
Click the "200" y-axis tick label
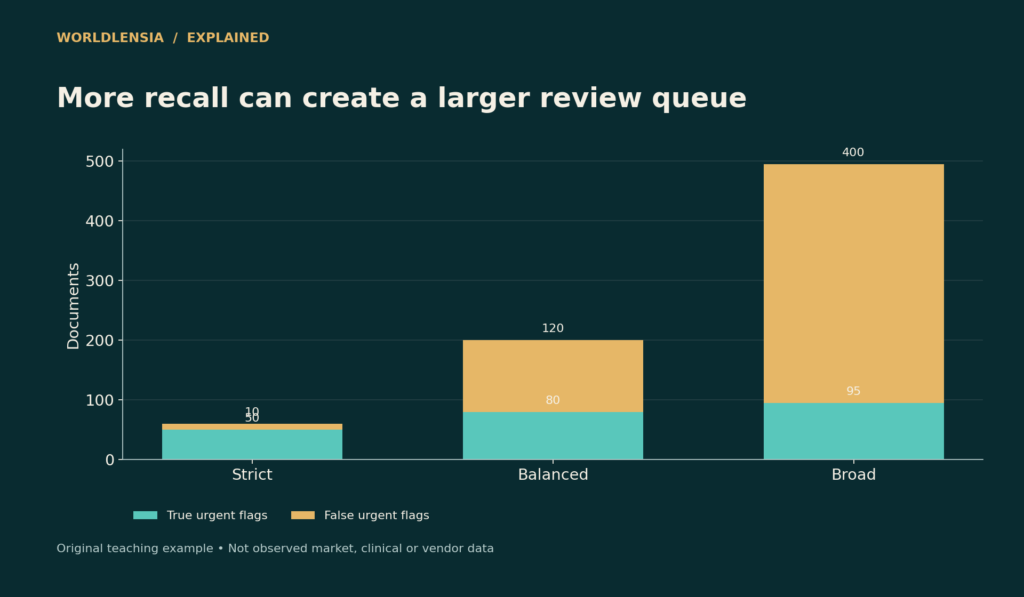click(100, 340)
